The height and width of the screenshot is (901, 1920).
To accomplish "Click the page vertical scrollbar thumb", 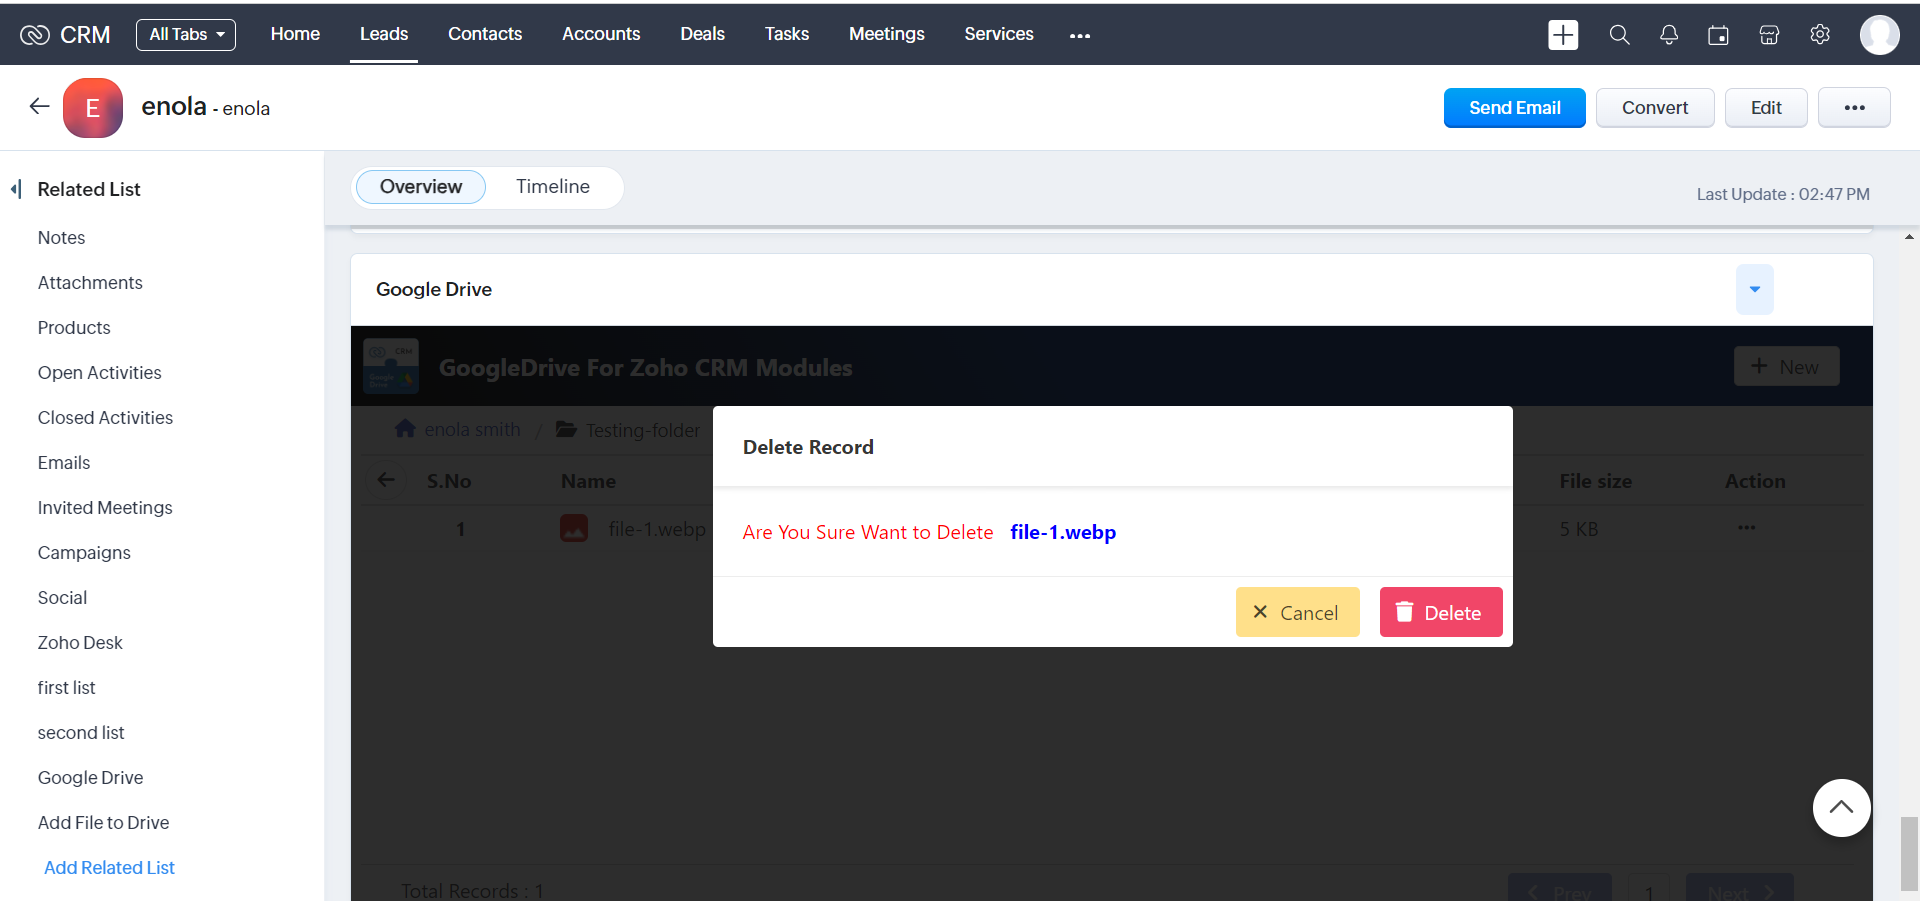I will (1909, 852).
